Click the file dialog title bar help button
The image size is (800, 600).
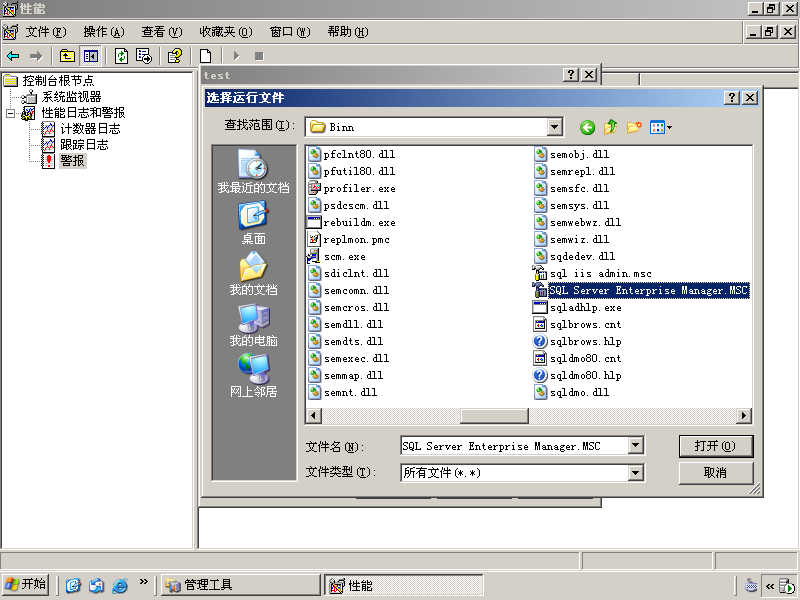pos(732,97)
